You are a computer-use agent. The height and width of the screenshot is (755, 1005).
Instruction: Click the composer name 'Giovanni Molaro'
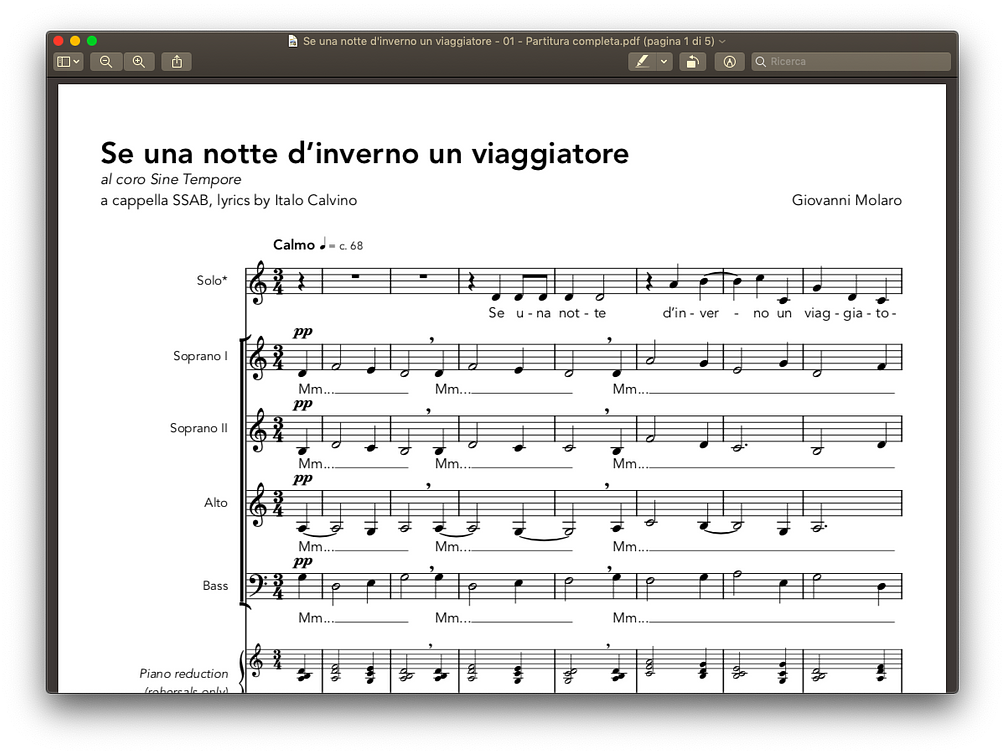[847, 200]
